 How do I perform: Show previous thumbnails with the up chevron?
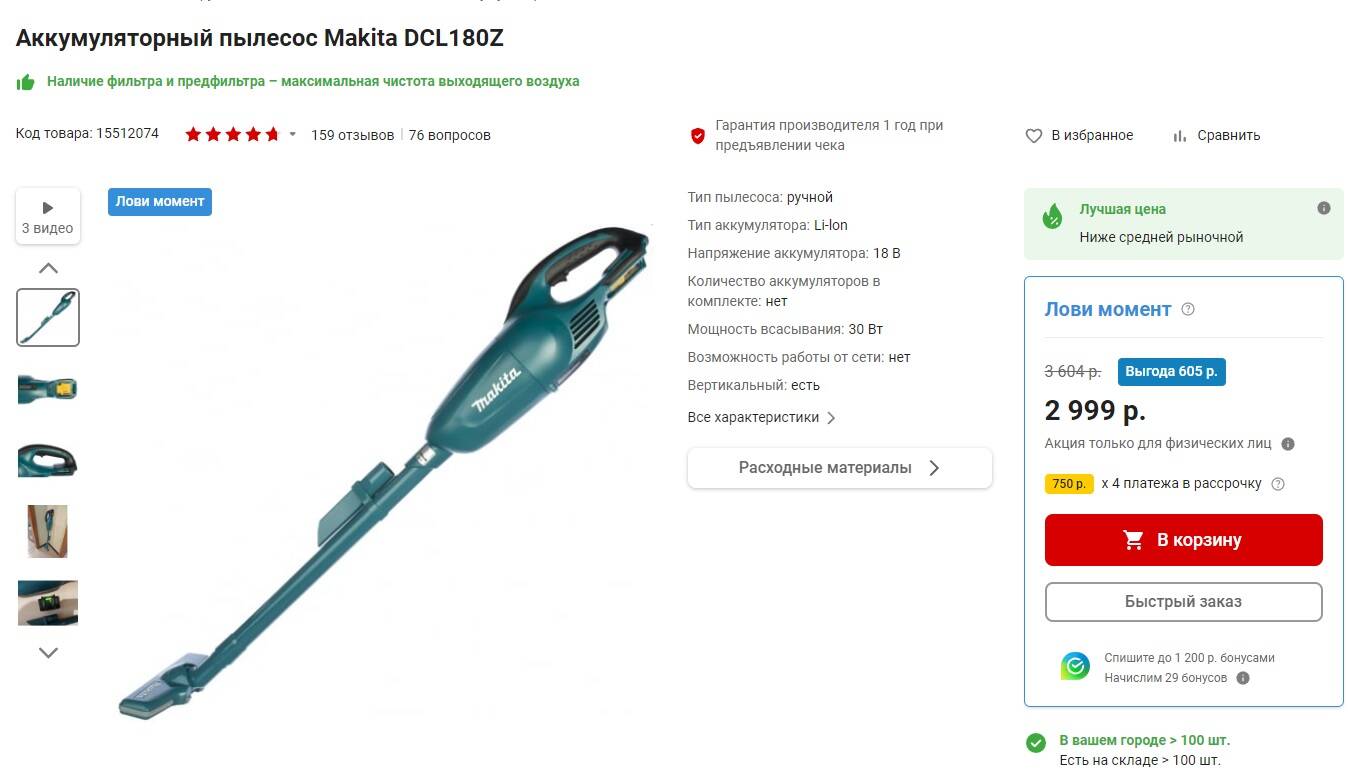point(48,268)
